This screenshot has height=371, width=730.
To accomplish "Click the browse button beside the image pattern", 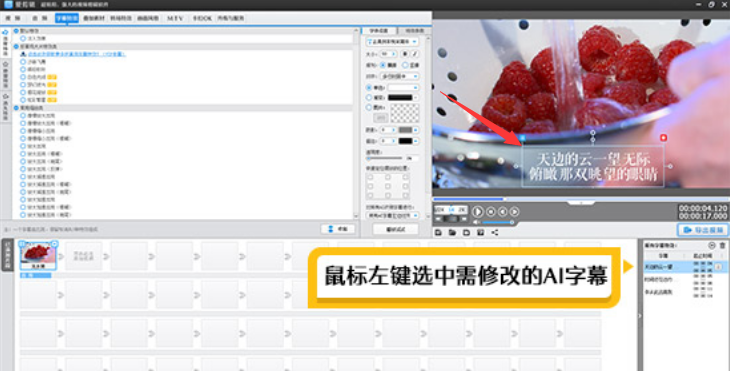I will point(380,118).
